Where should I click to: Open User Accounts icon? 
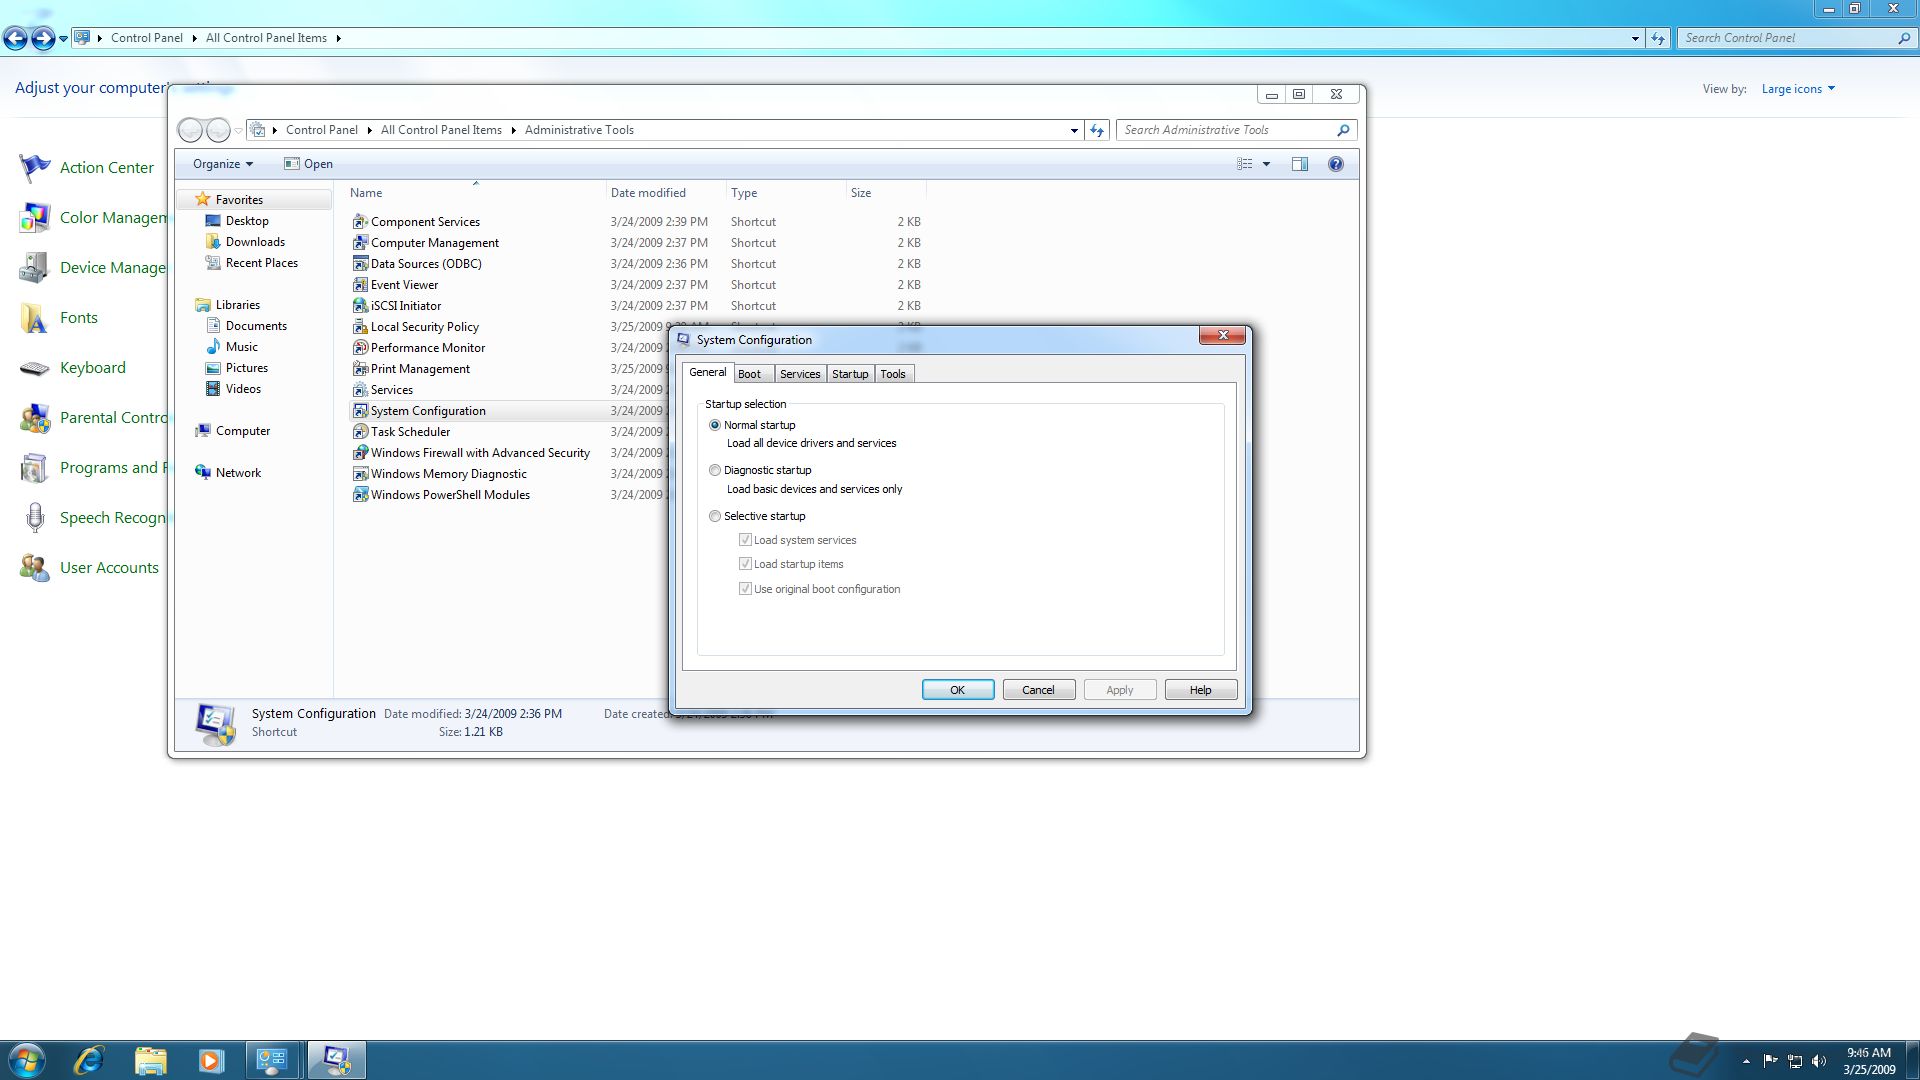35,568
